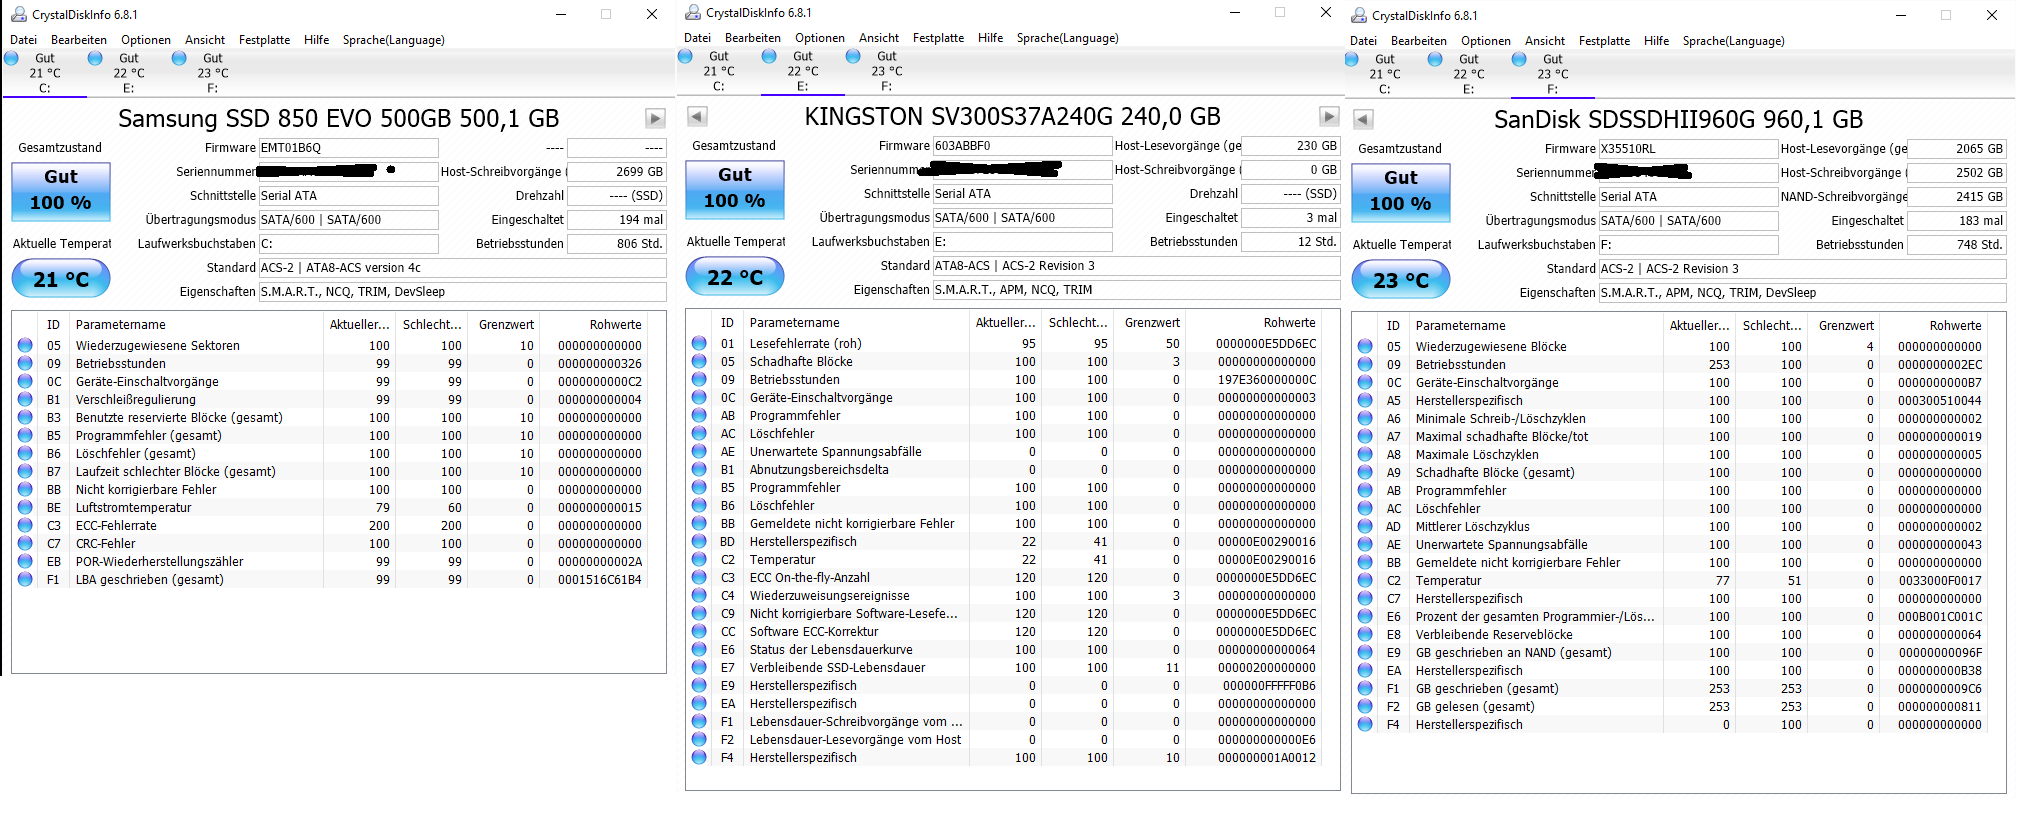
Task: Click status orb for LBA geschrieben (gesamt) row
Action: point(25,579)
